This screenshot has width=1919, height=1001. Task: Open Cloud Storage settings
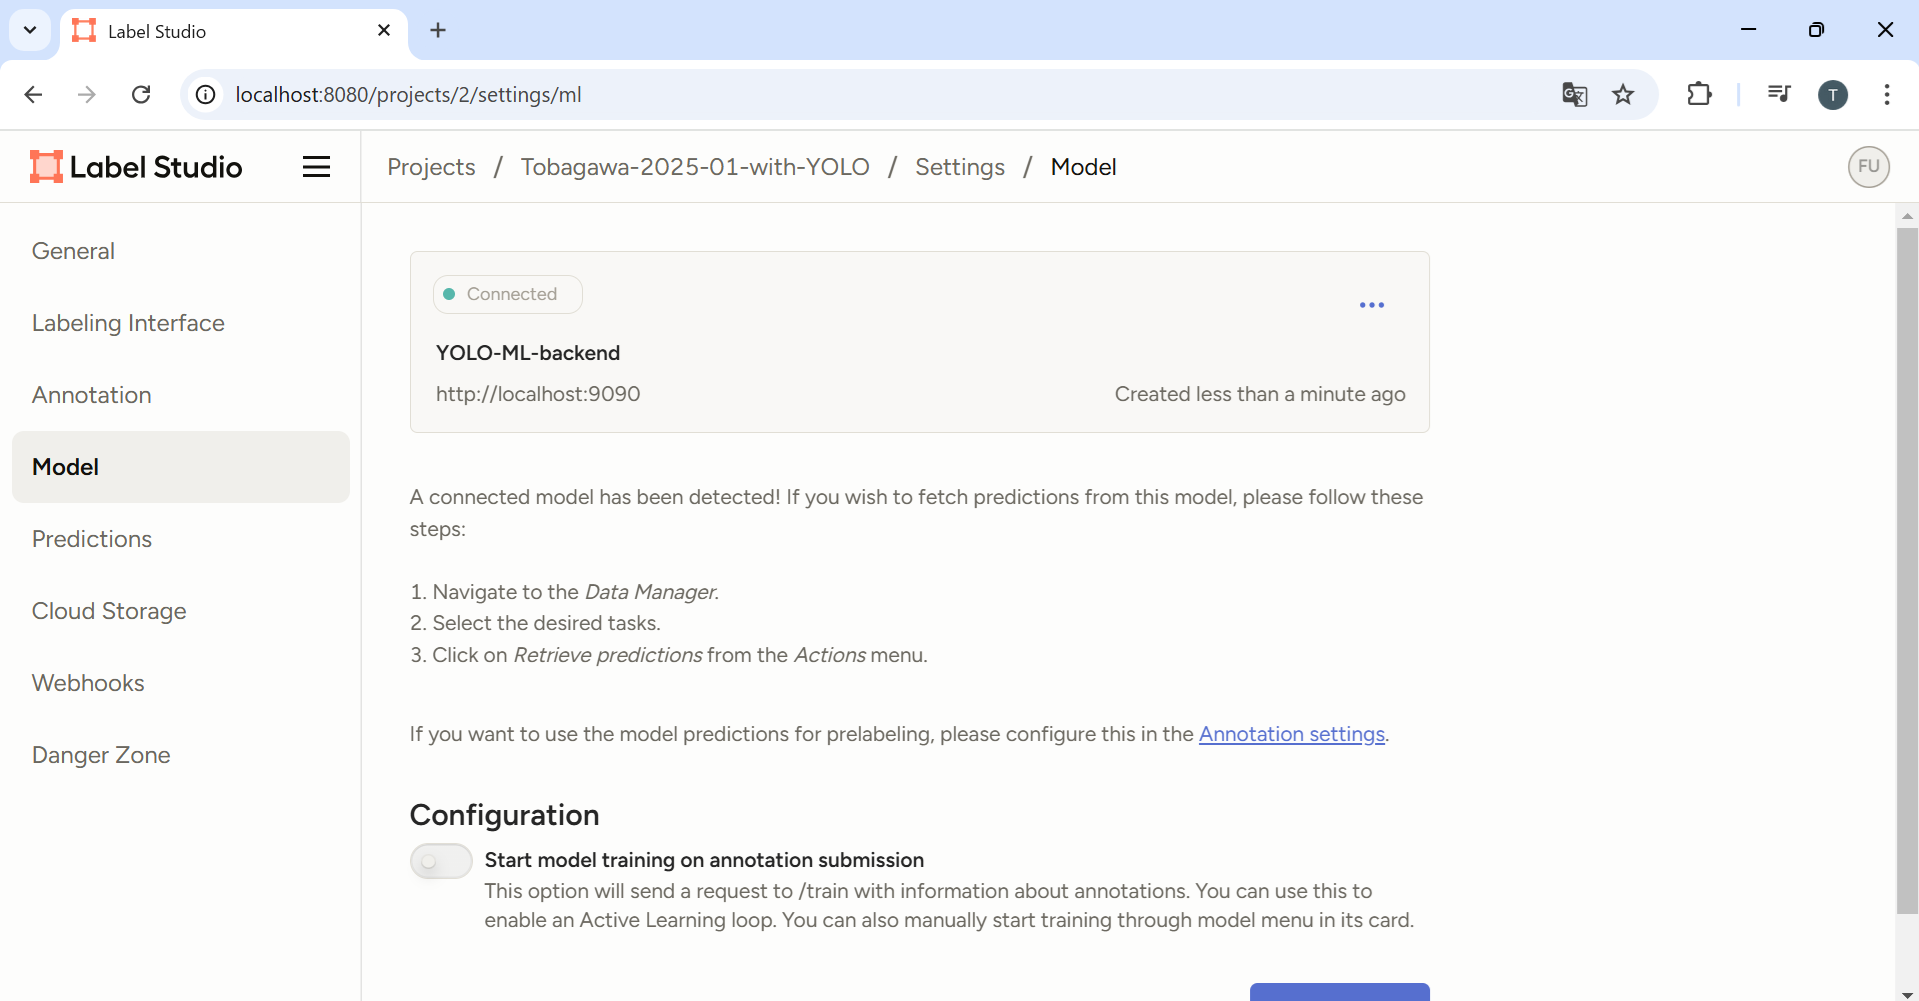[x=181, y=611]
